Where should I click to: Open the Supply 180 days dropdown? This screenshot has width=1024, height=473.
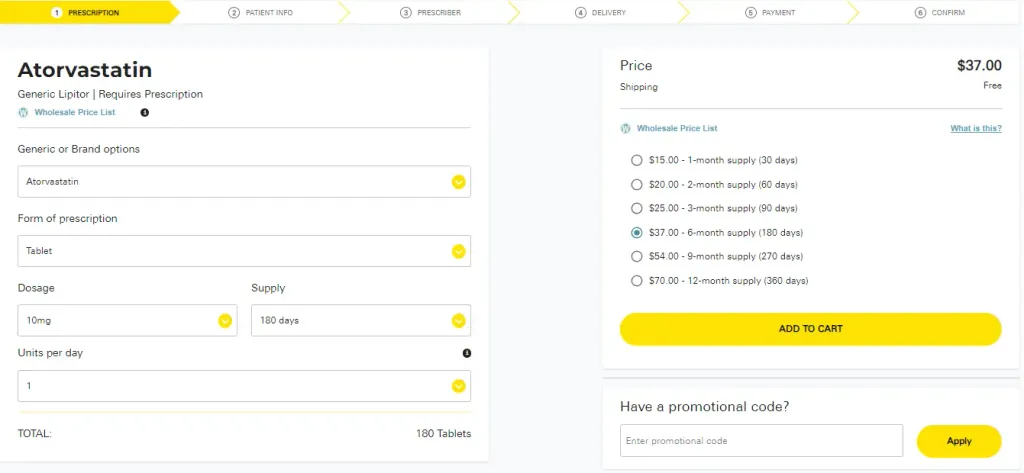coord(360,320)
